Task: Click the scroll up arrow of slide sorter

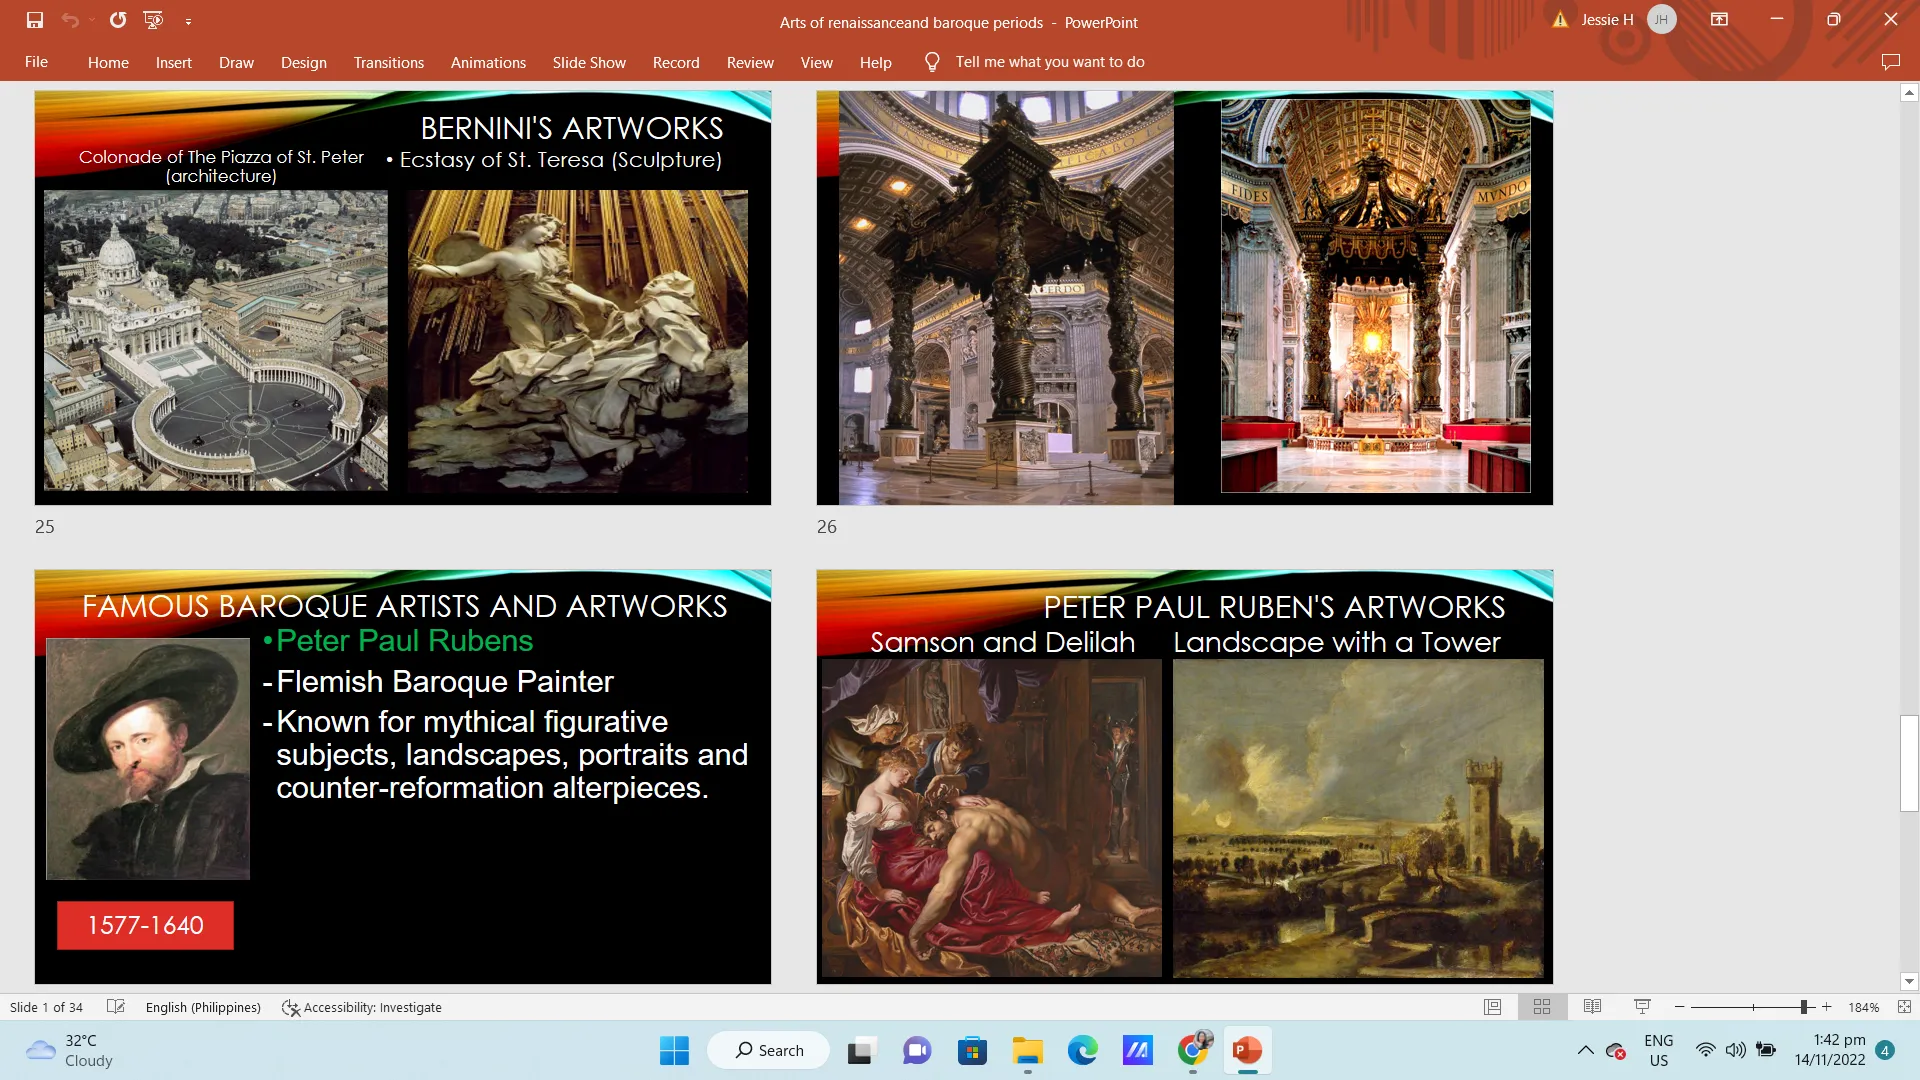Action: (1909, 92)
